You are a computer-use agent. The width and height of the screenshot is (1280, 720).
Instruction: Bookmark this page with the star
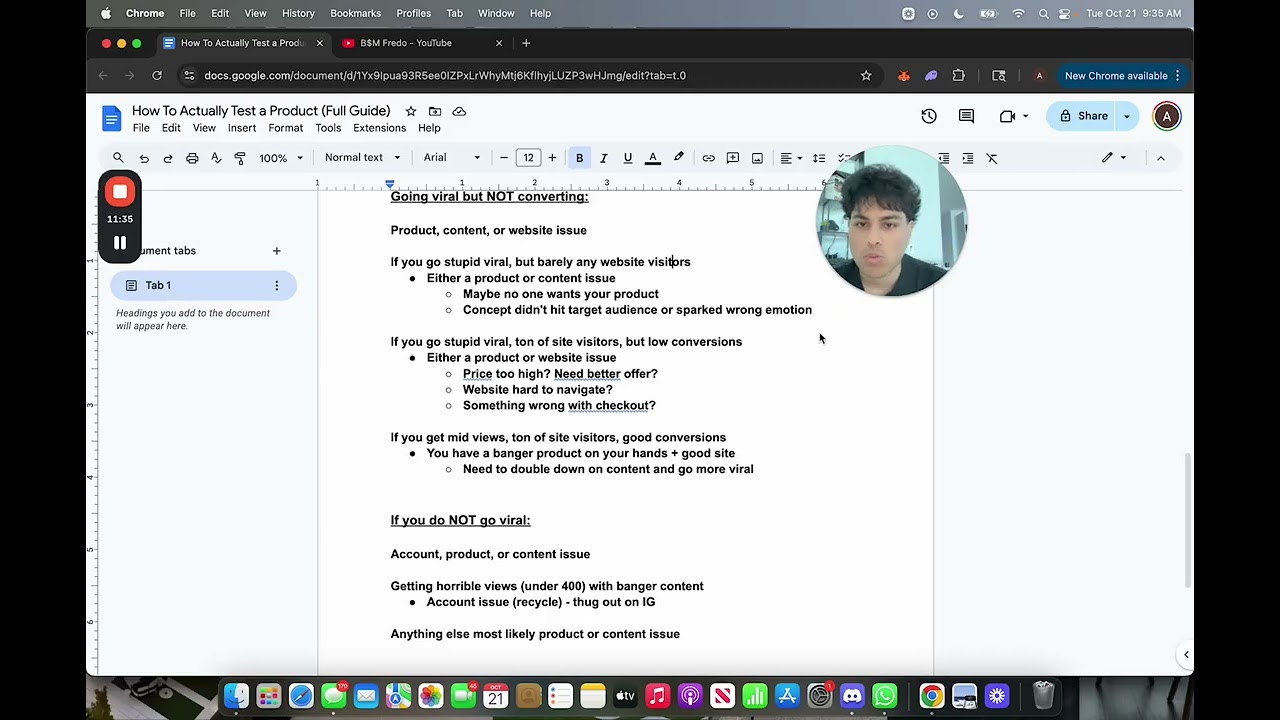tap(866, 75)
